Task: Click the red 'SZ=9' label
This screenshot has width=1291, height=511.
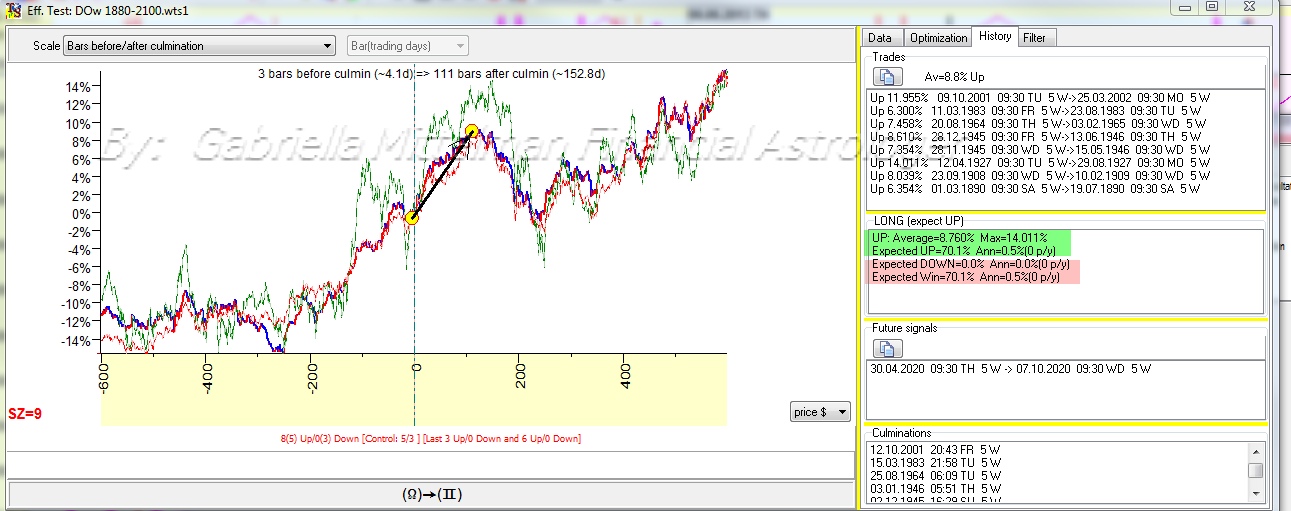Action: point(25,412)
